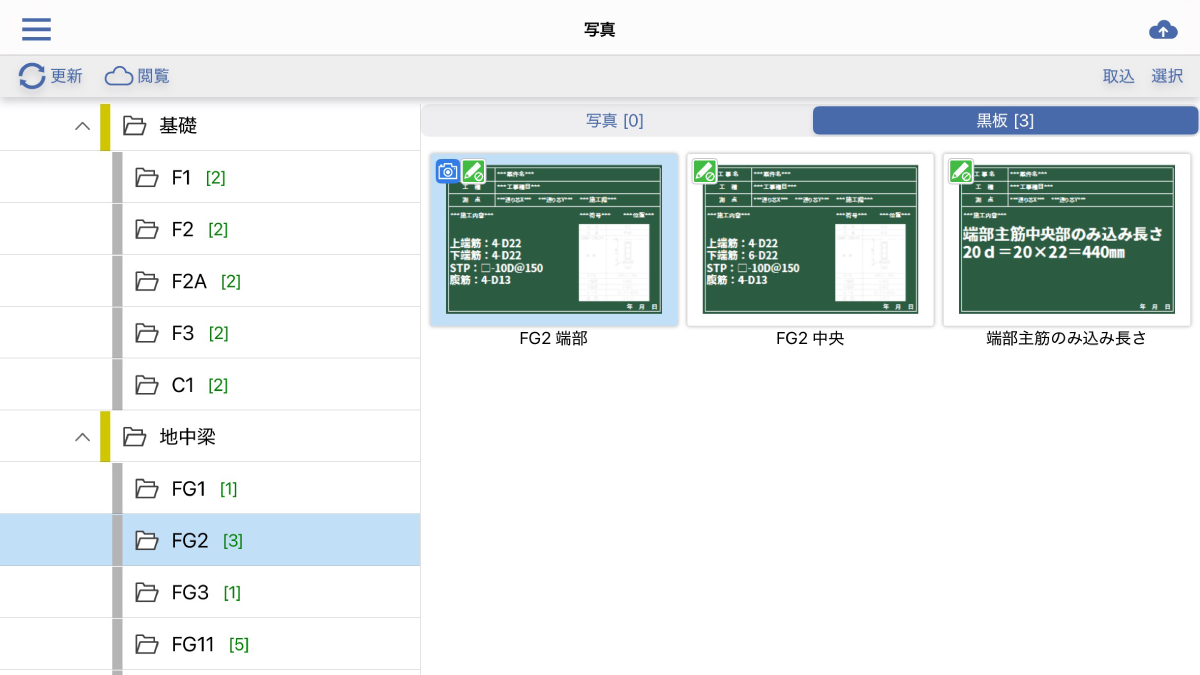Select the 黒板 [3] tab
1200x675 pixels.
(x=1005, y=121)
